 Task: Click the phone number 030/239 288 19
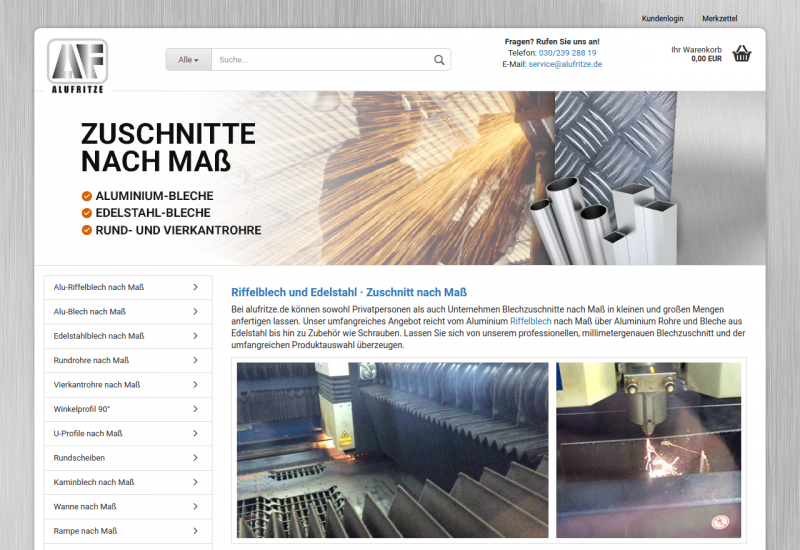pyautogui.click(x=567, y=53)
